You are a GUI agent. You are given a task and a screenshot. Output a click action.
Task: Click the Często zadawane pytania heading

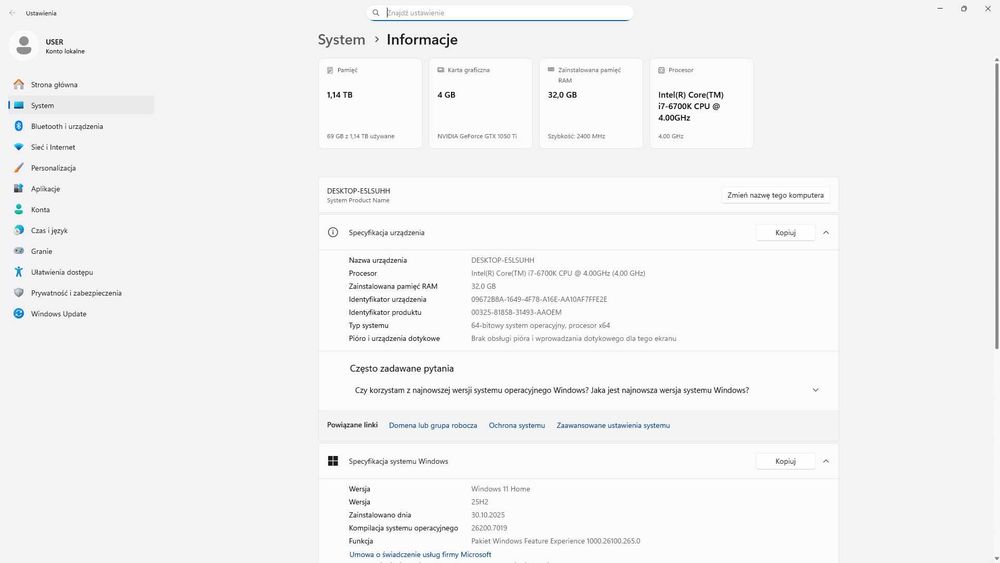point(402,369)
